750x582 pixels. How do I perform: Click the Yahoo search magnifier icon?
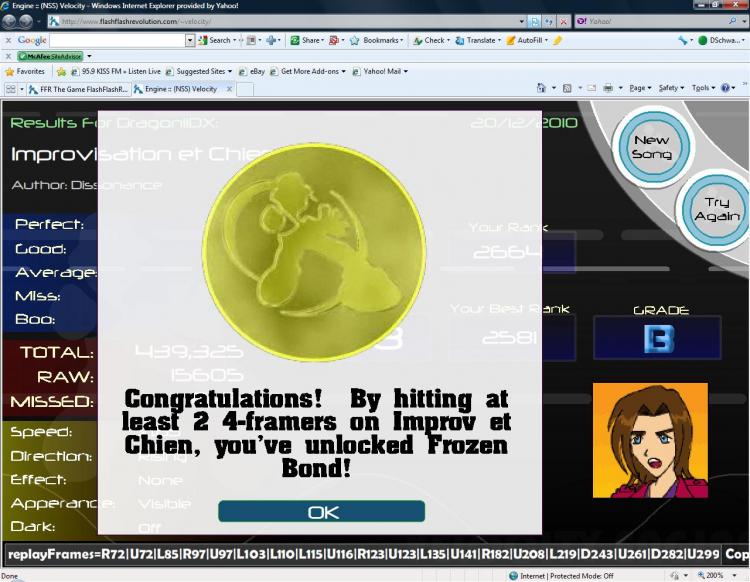click(732, 21)
